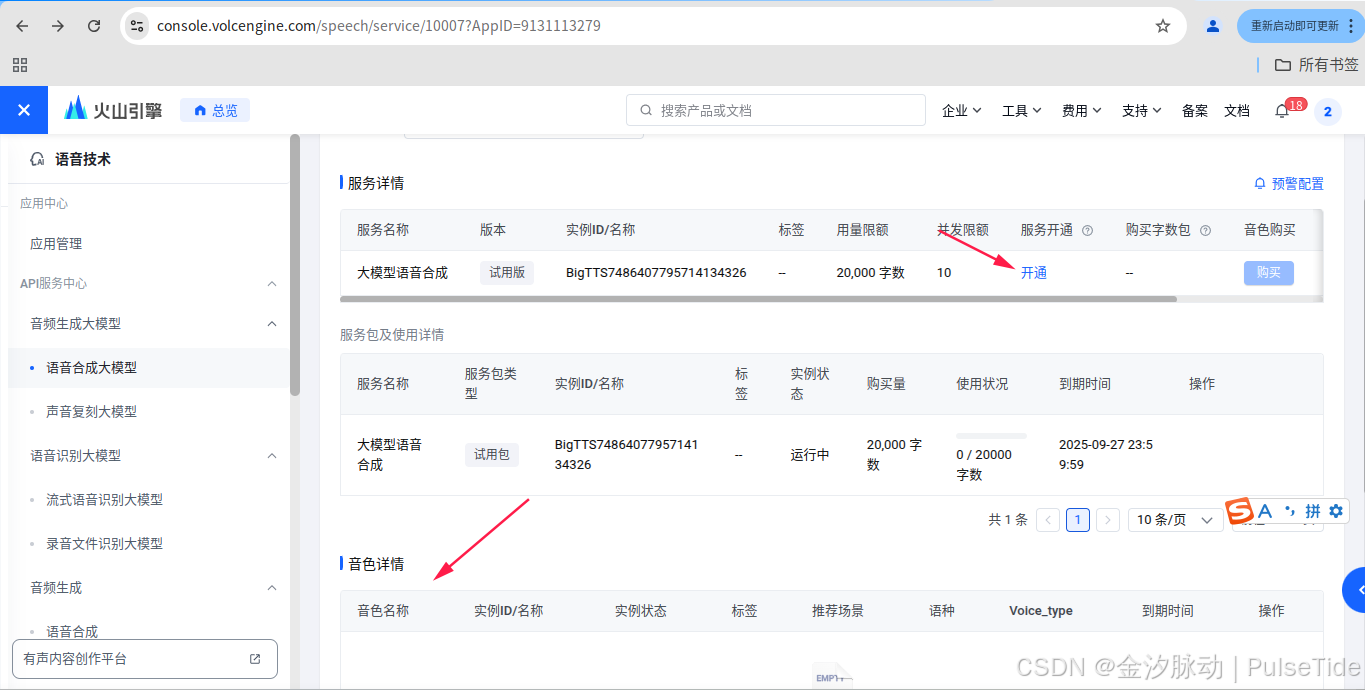Go back to the previous browser page
This screenshot has width=1365, height=690.
22,26
